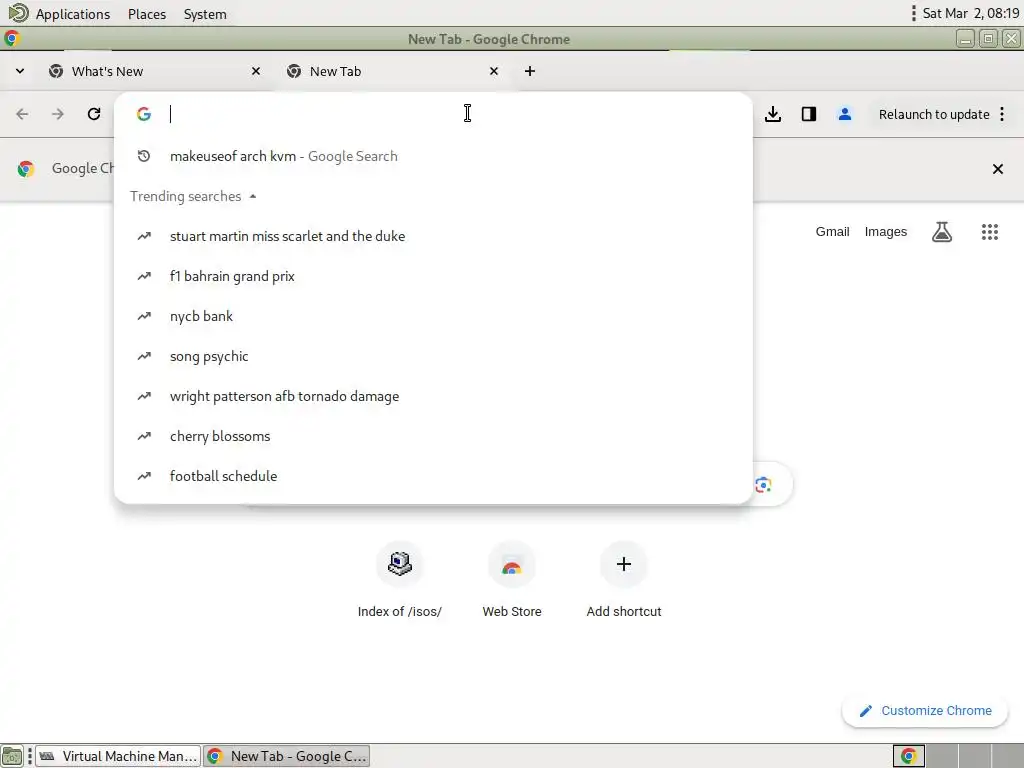Collapse the Trending searches section
Viewport: 1024px width, 768px height.
pos(253,197)
